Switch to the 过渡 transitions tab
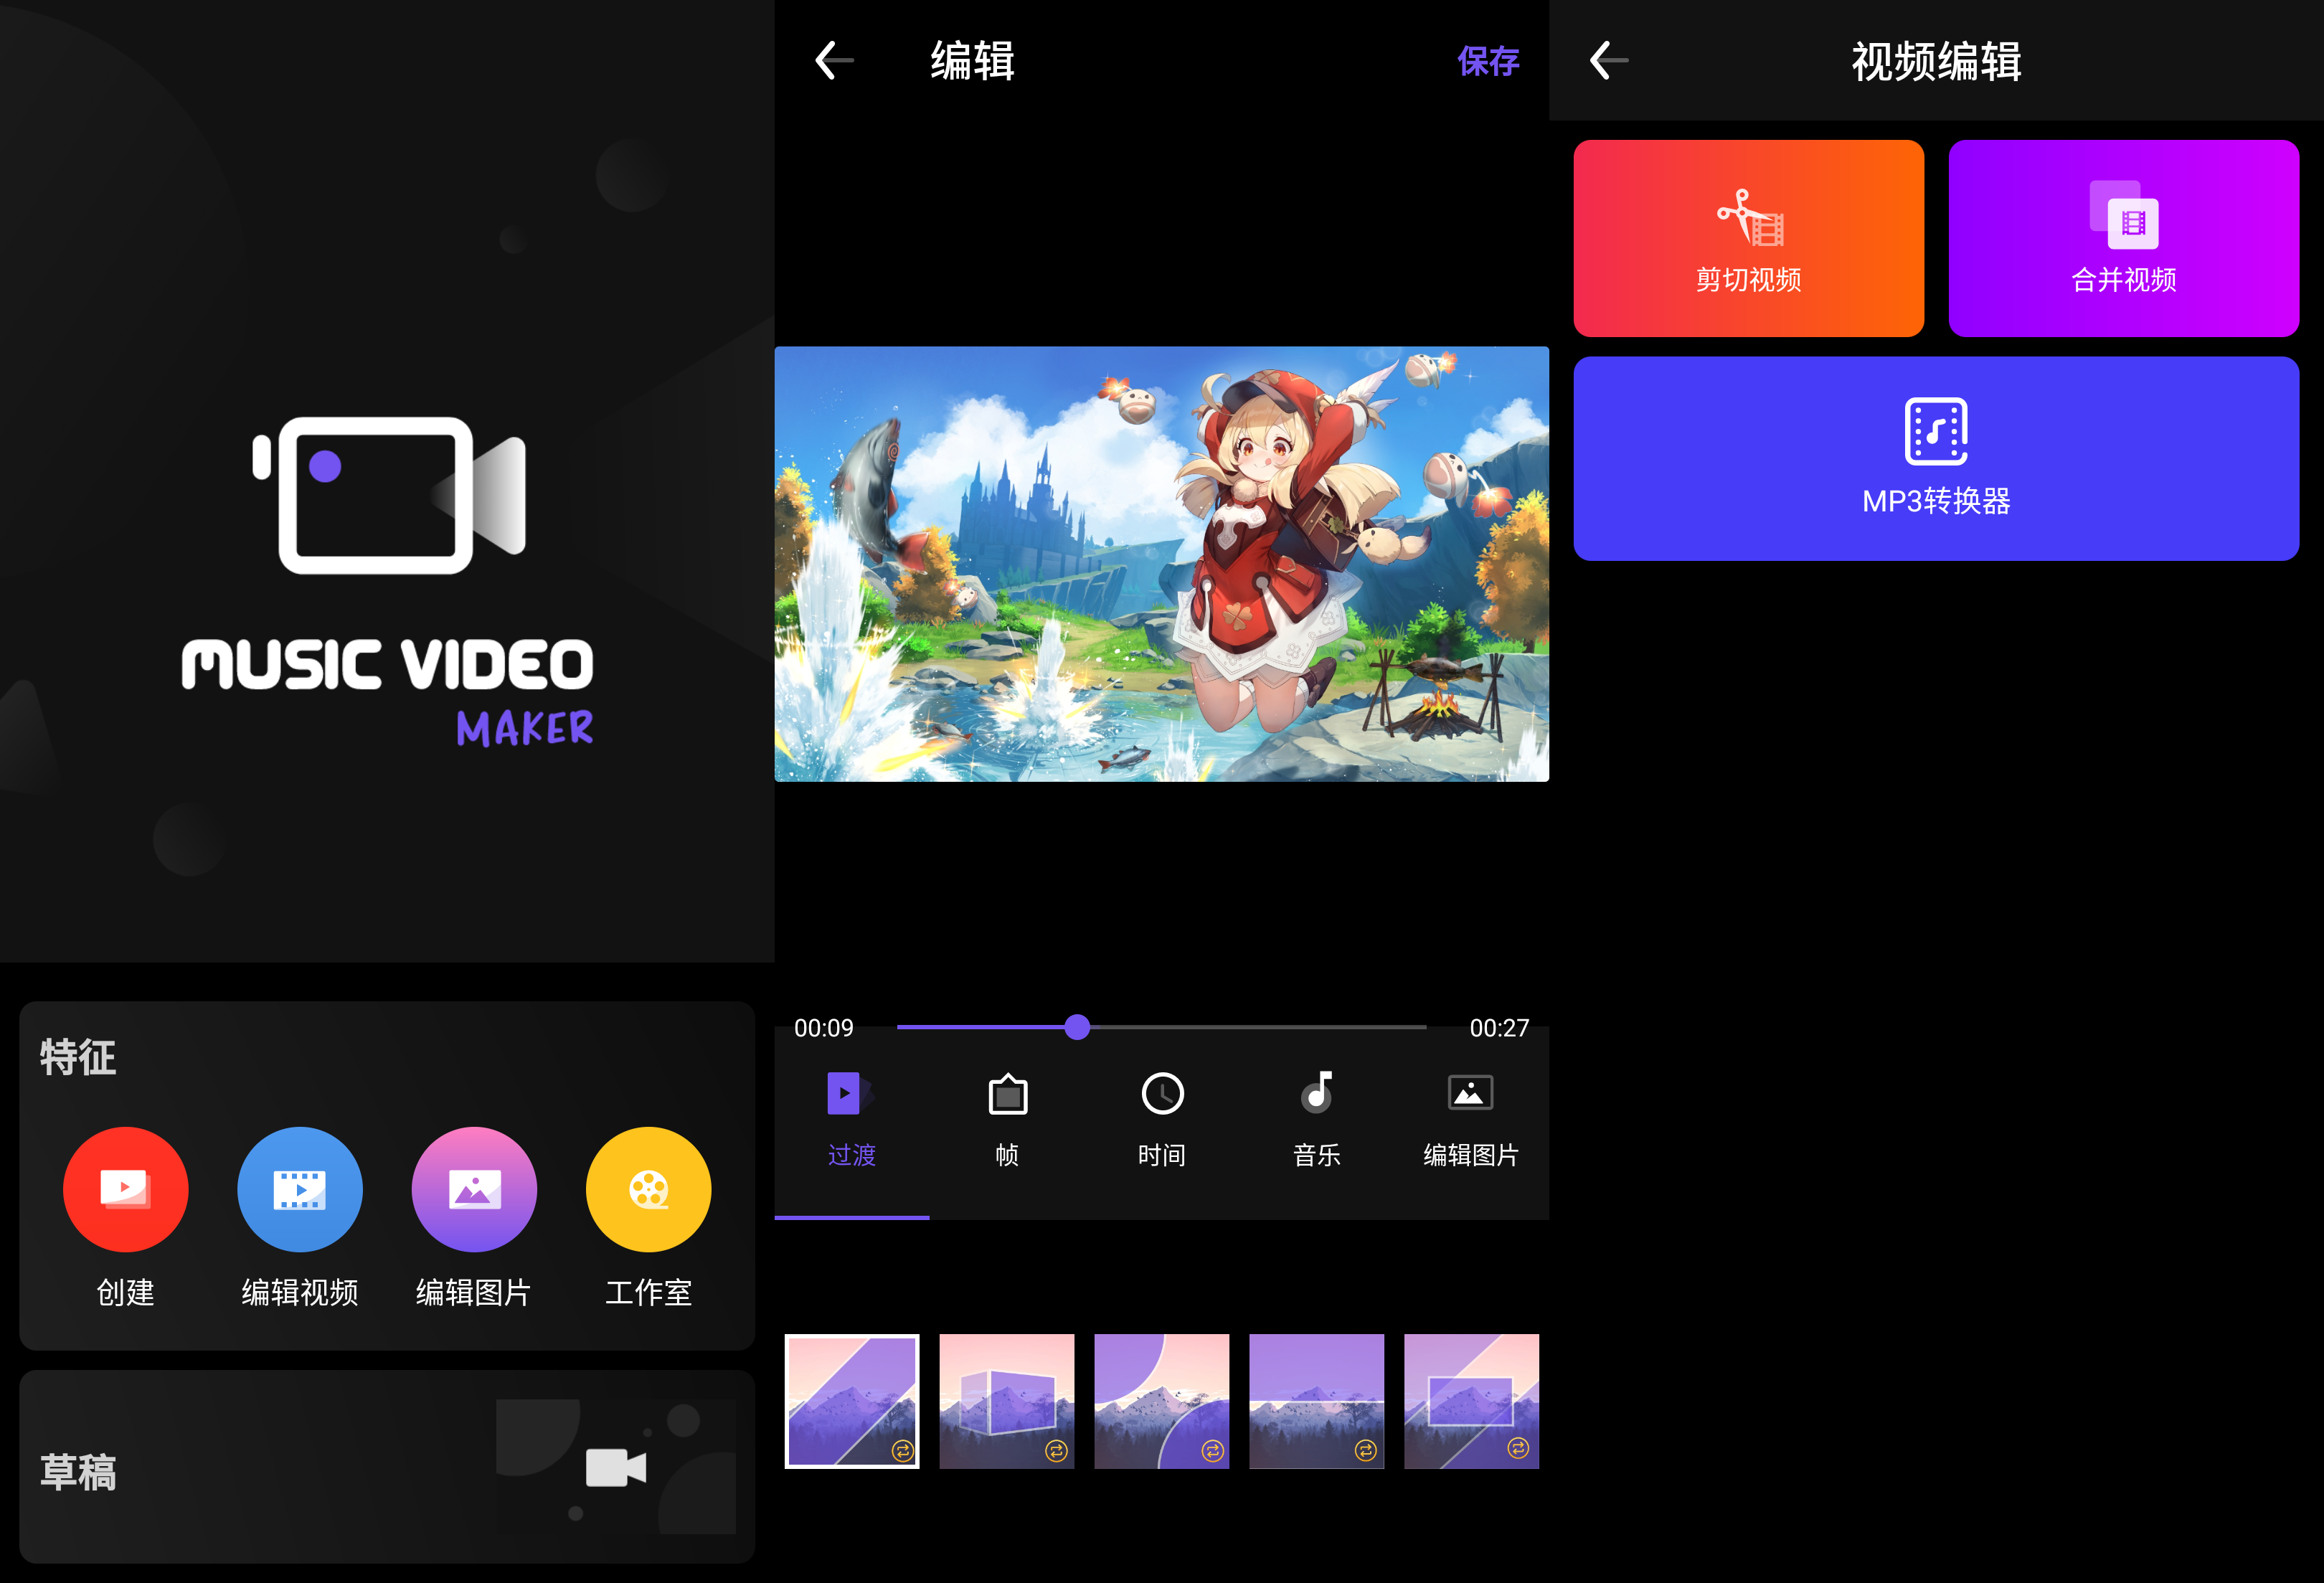The height and width of the screenshot is (1583, 2324). coord(851,1120)
